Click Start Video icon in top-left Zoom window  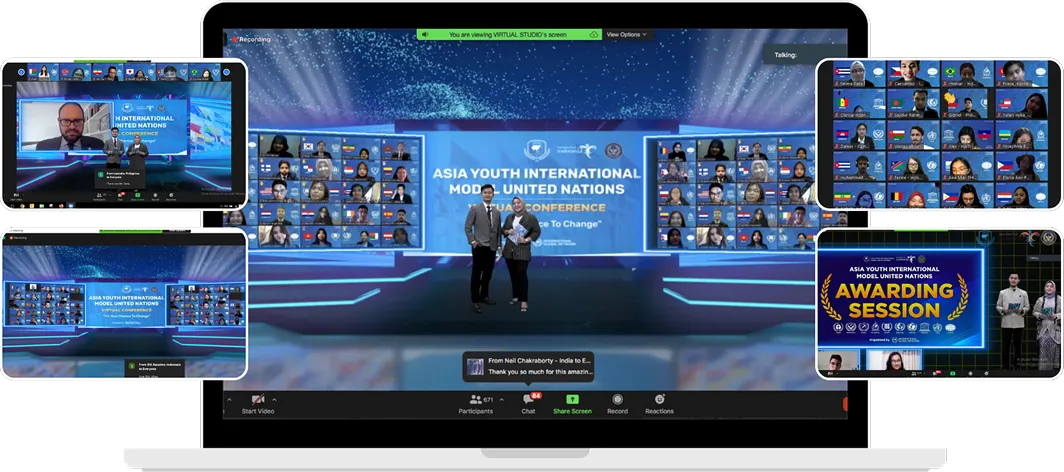point(16,195)
